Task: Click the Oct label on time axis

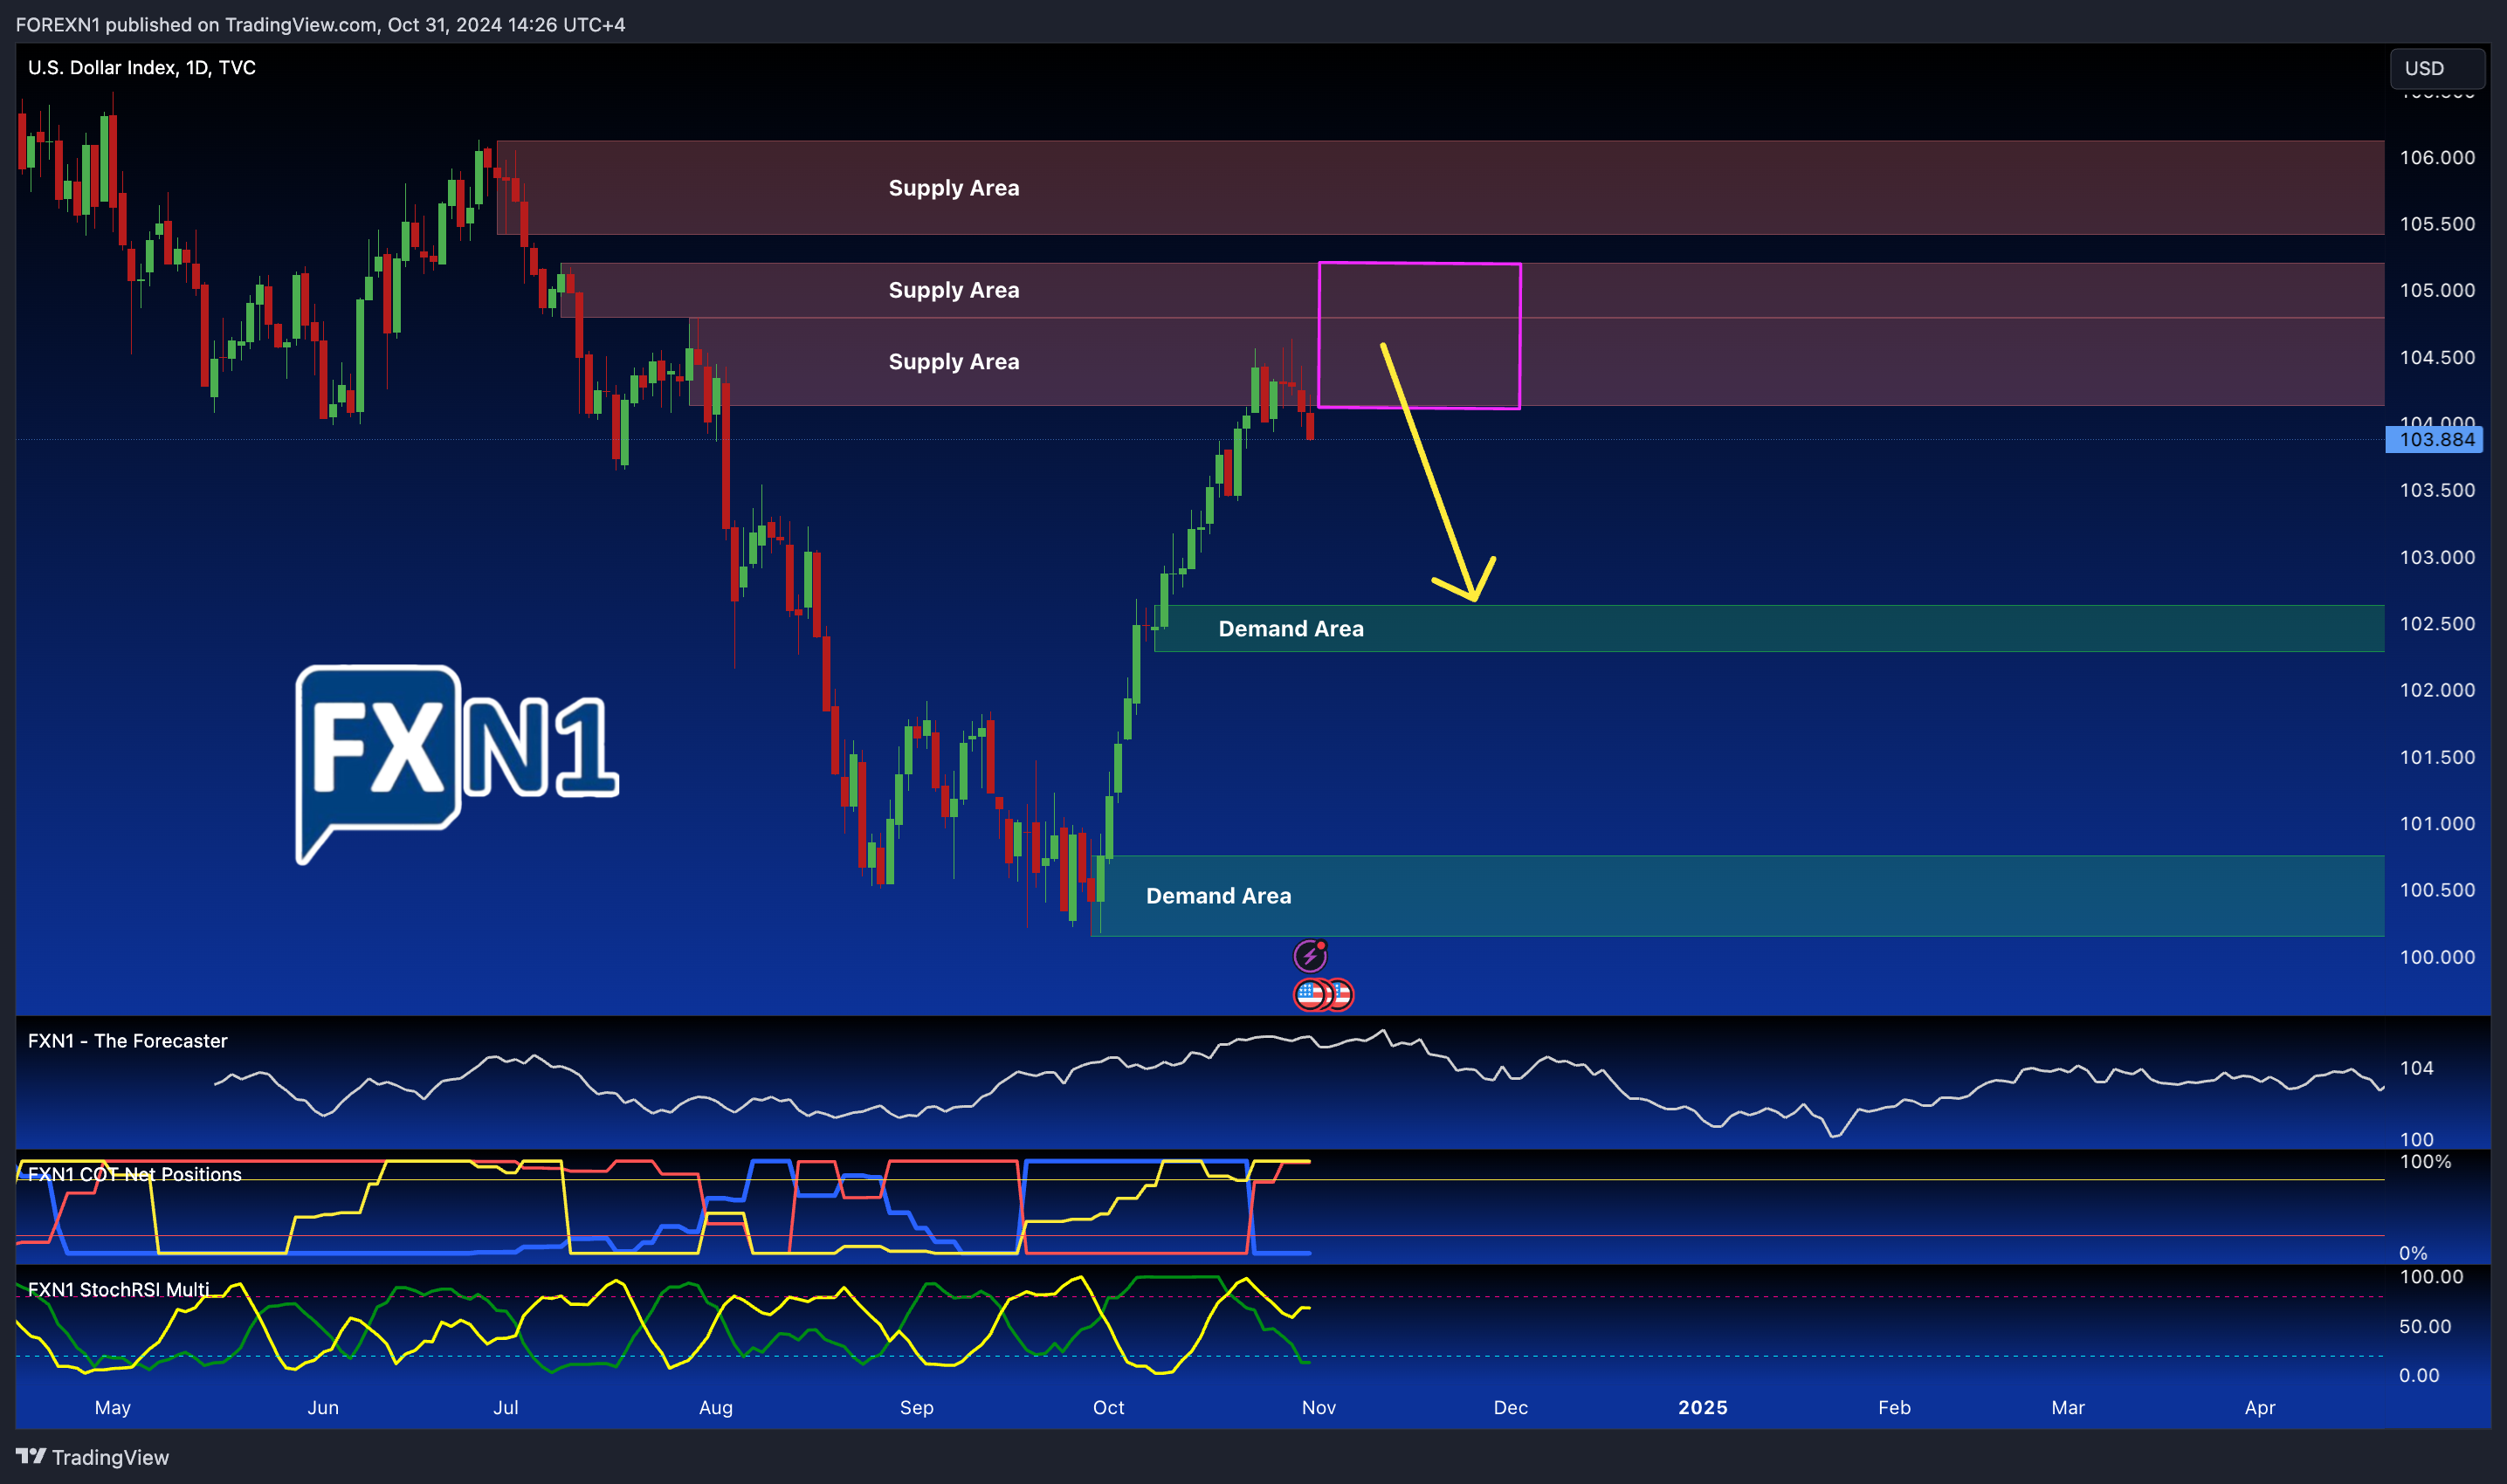Action: click(1108, 1407)
